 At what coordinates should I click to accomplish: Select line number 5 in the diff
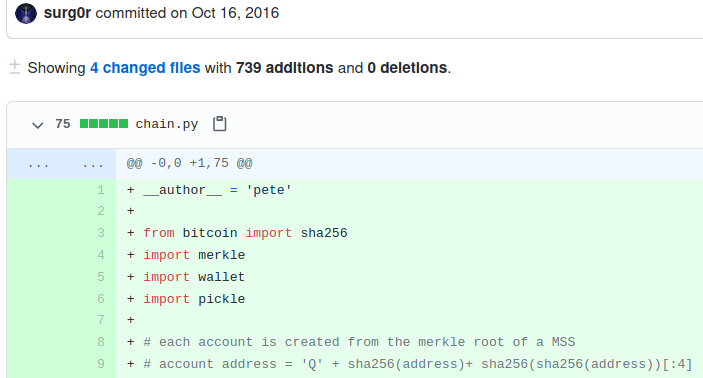(101, 277)
